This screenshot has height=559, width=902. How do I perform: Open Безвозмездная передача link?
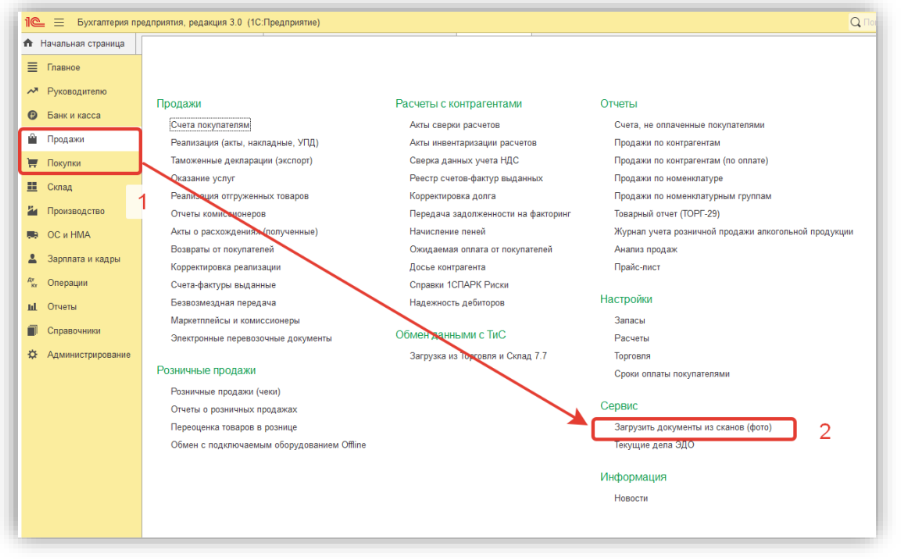223,303
